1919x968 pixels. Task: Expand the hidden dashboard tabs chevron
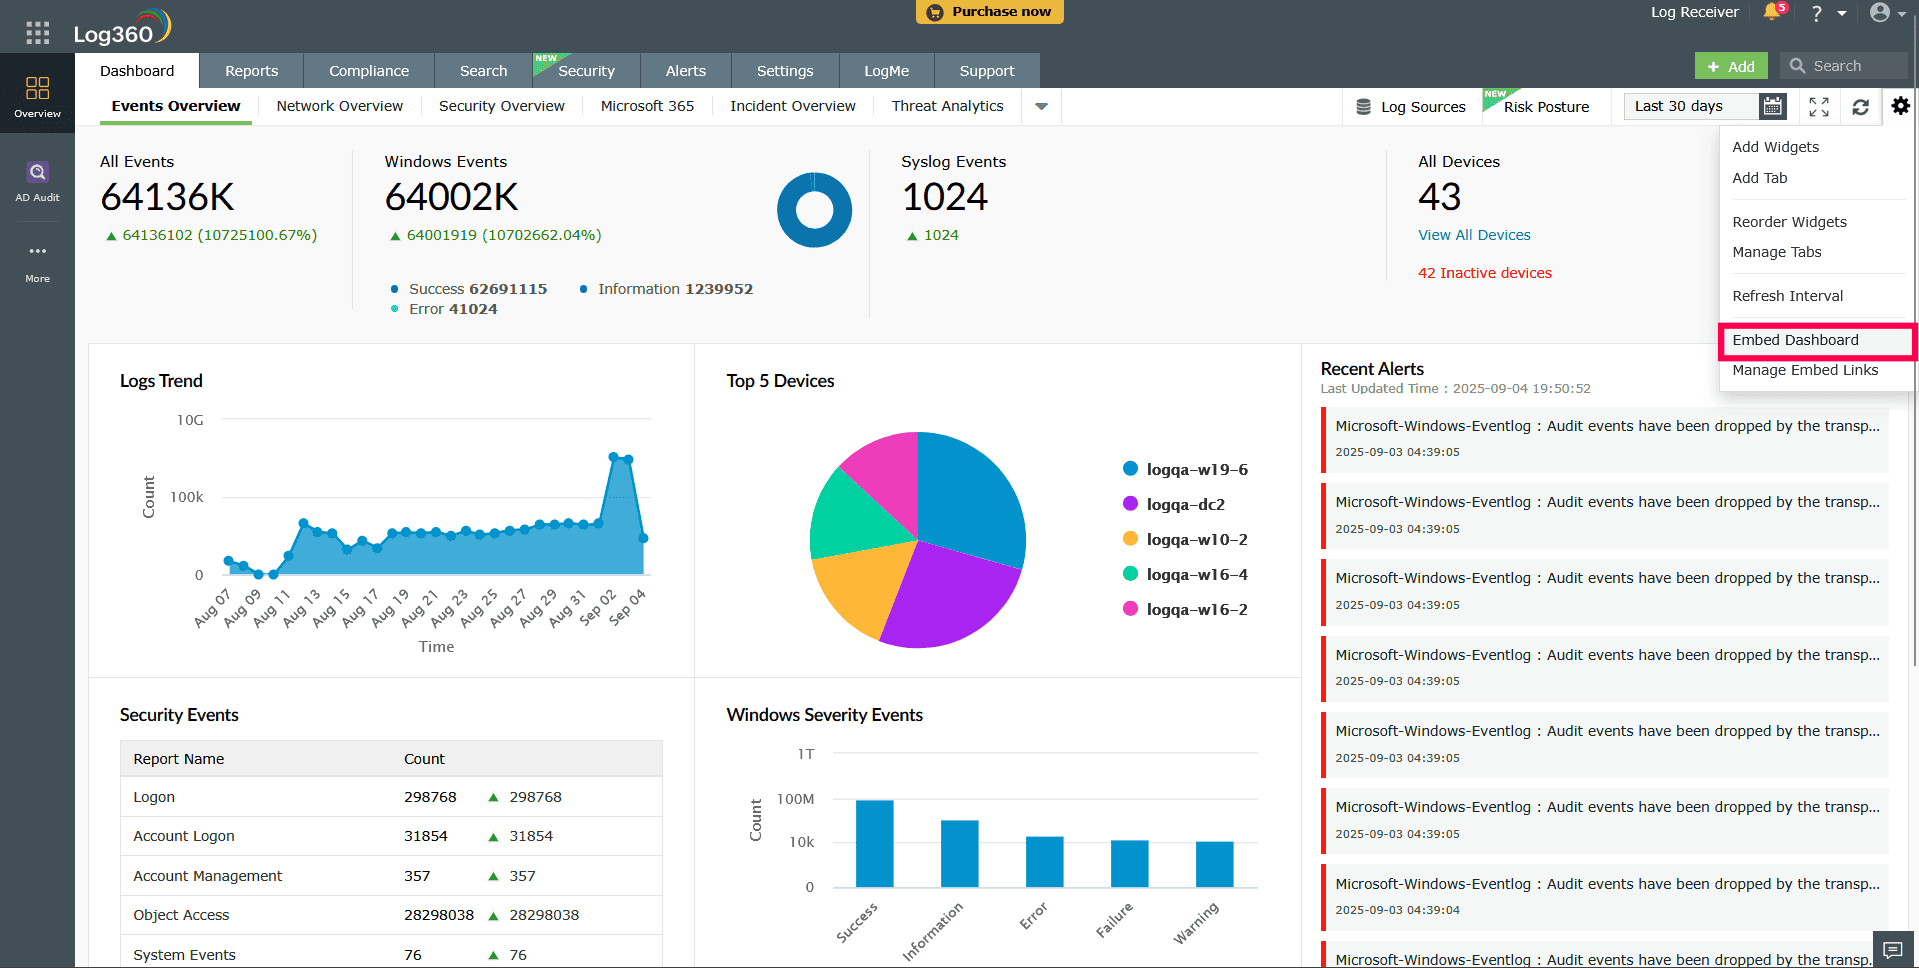(1041, 106)
